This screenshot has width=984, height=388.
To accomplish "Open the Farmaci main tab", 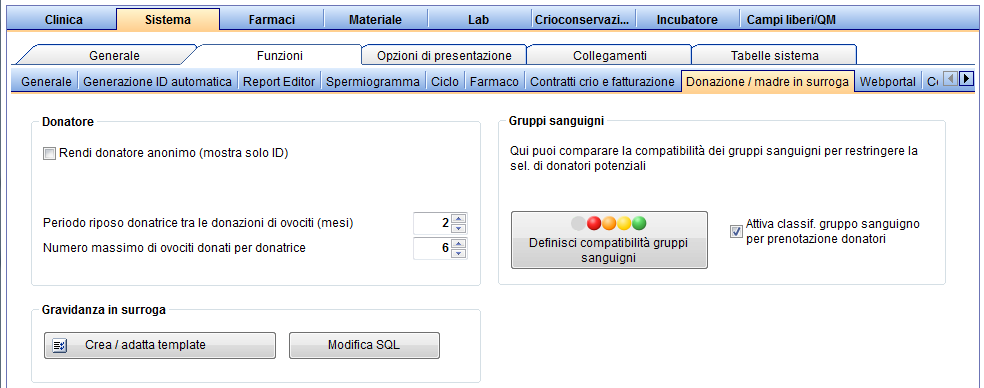I will click(x=272, y=19).
